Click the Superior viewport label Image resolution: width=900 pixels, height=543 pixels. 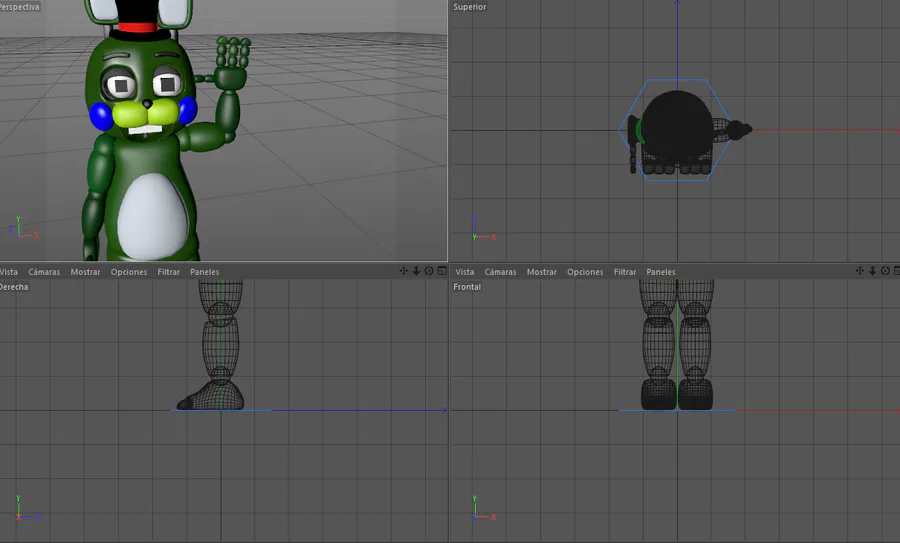(x=470, y=7)
